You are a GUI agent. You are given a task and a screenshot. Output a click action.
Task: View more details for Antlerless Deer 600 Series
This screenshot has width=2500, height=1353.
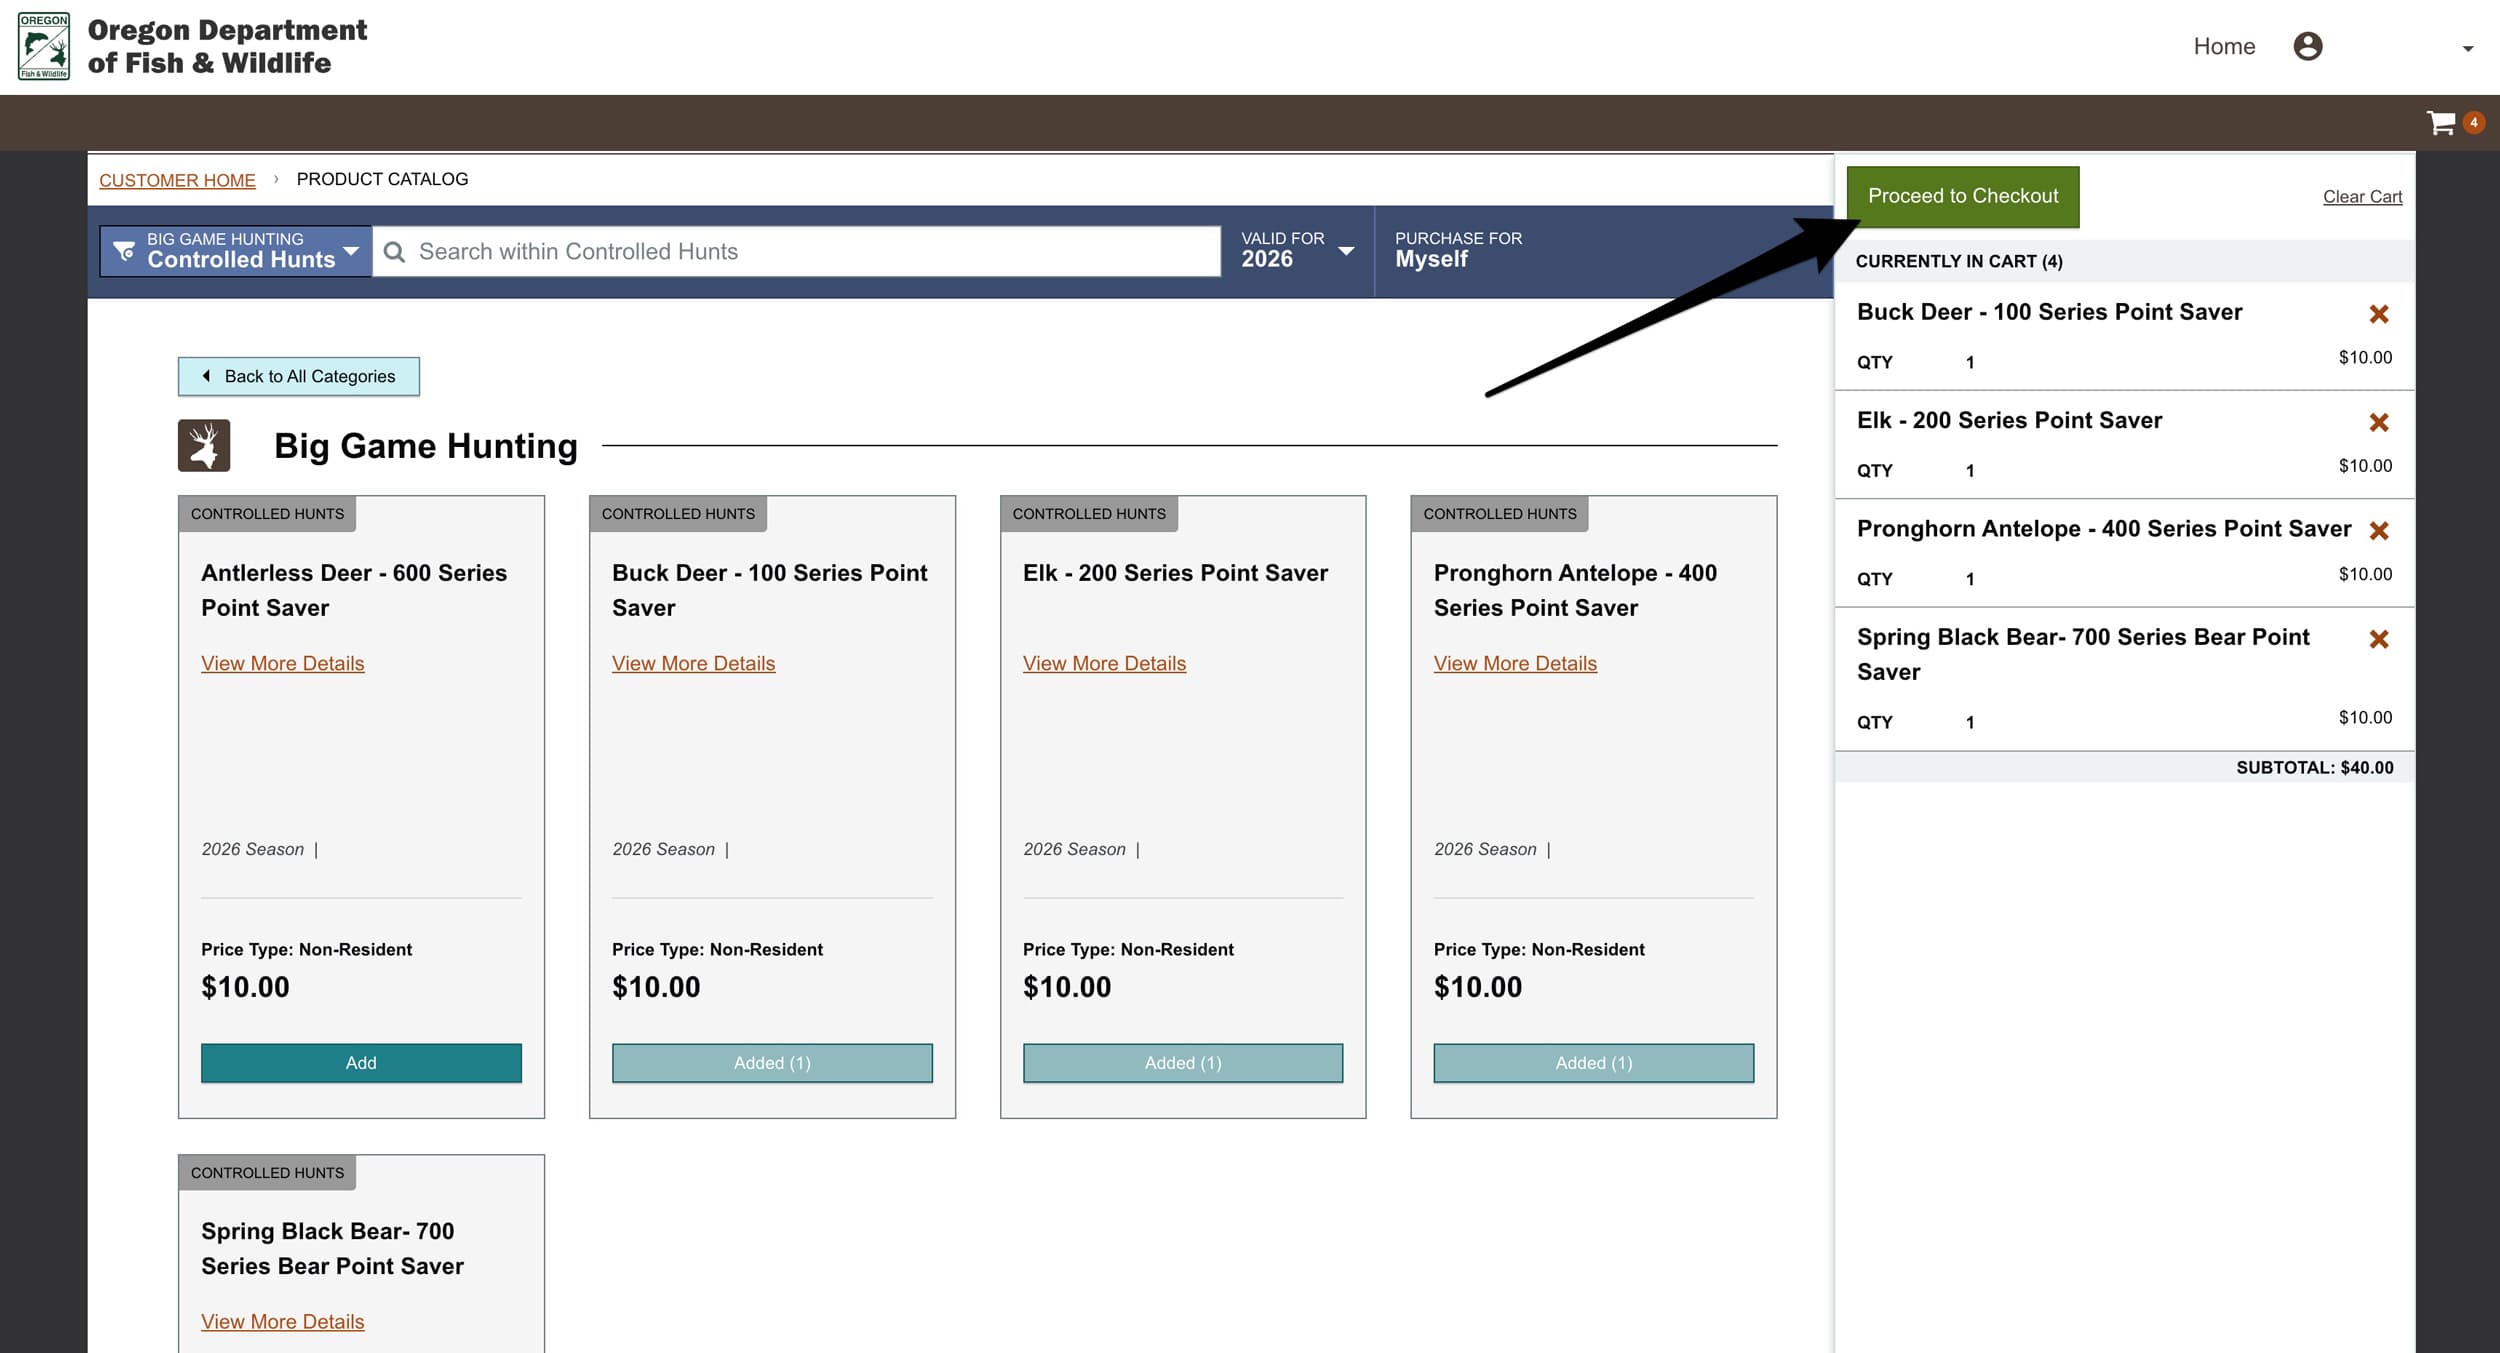click(x=283, y=663)
